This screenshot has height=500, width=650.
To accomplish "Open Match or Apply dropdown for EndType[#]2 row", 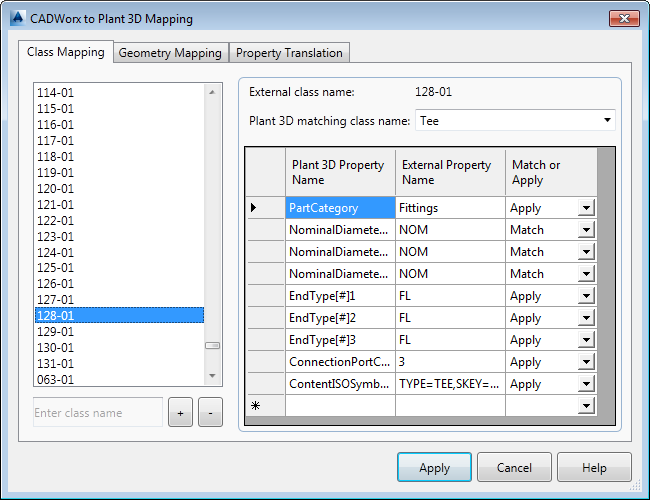I will 586,318.
